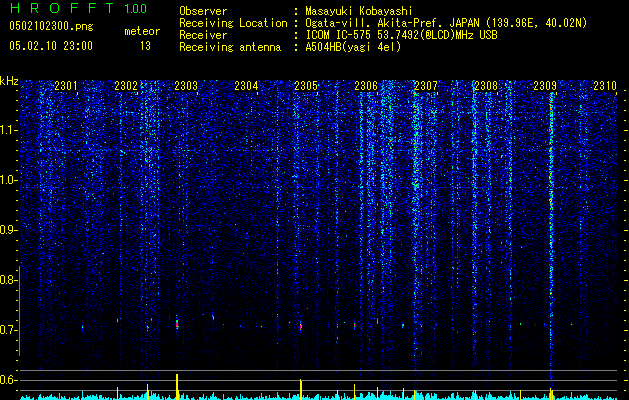Click the 2309 time marker
This screenshot has height=400, width=629.
tap(546, 86)
